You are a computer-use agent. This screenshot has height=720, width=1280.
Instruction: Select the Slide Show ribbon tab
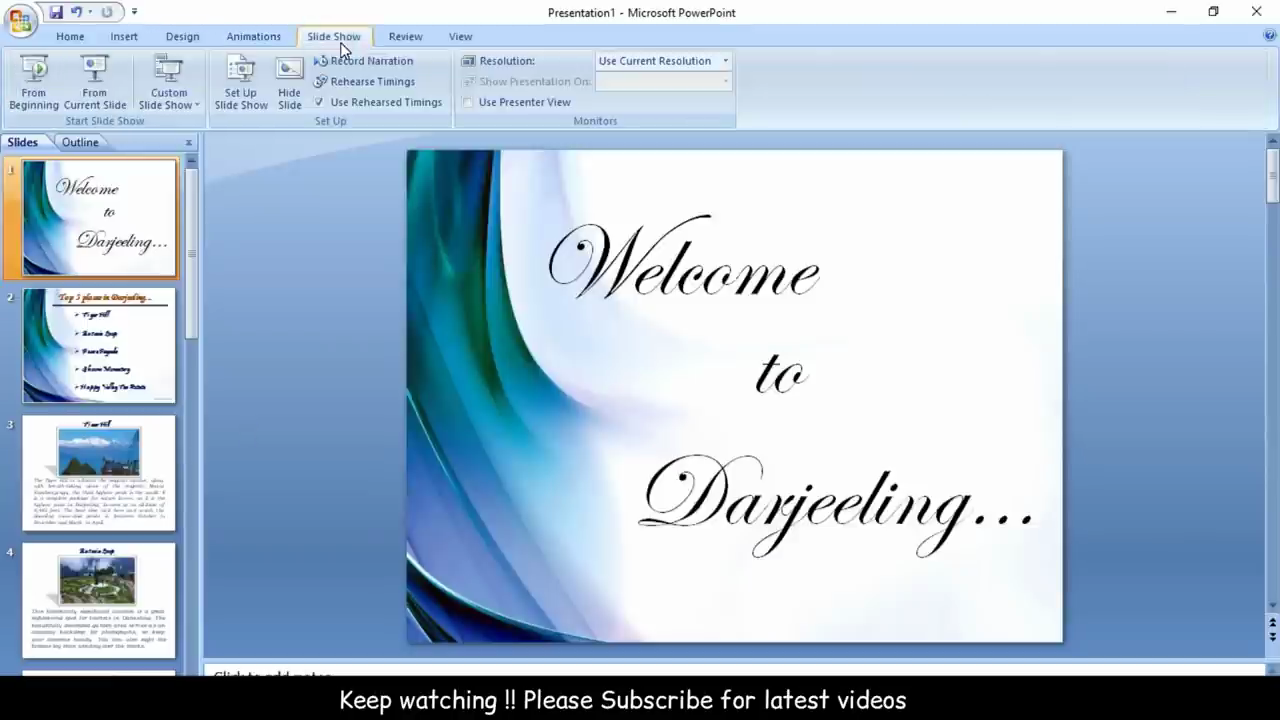334,36
